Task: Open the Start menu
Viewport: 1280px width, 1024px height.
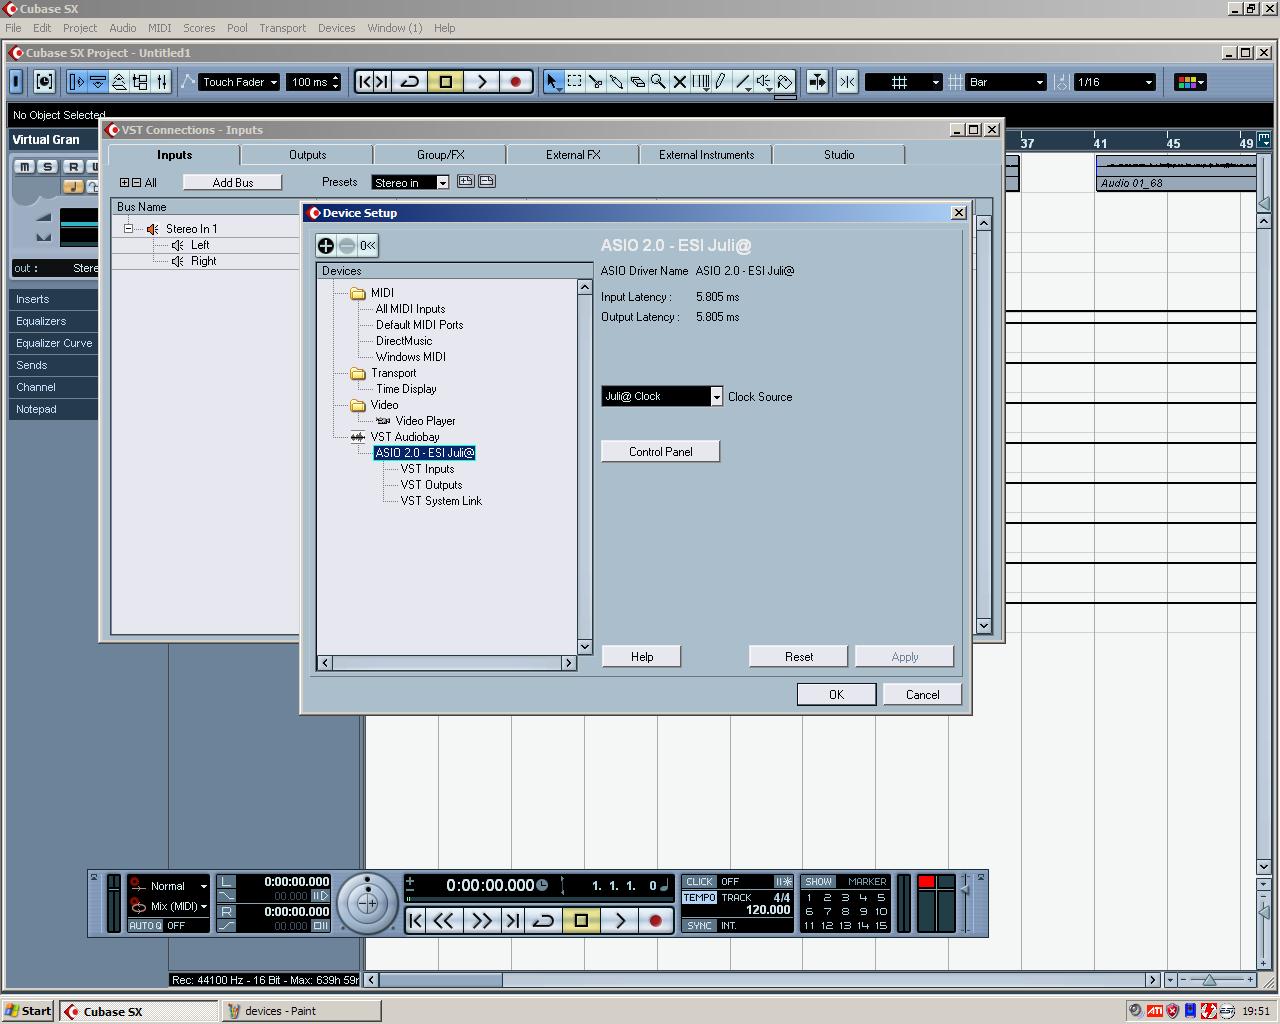Action: [x=28, y=1011]
